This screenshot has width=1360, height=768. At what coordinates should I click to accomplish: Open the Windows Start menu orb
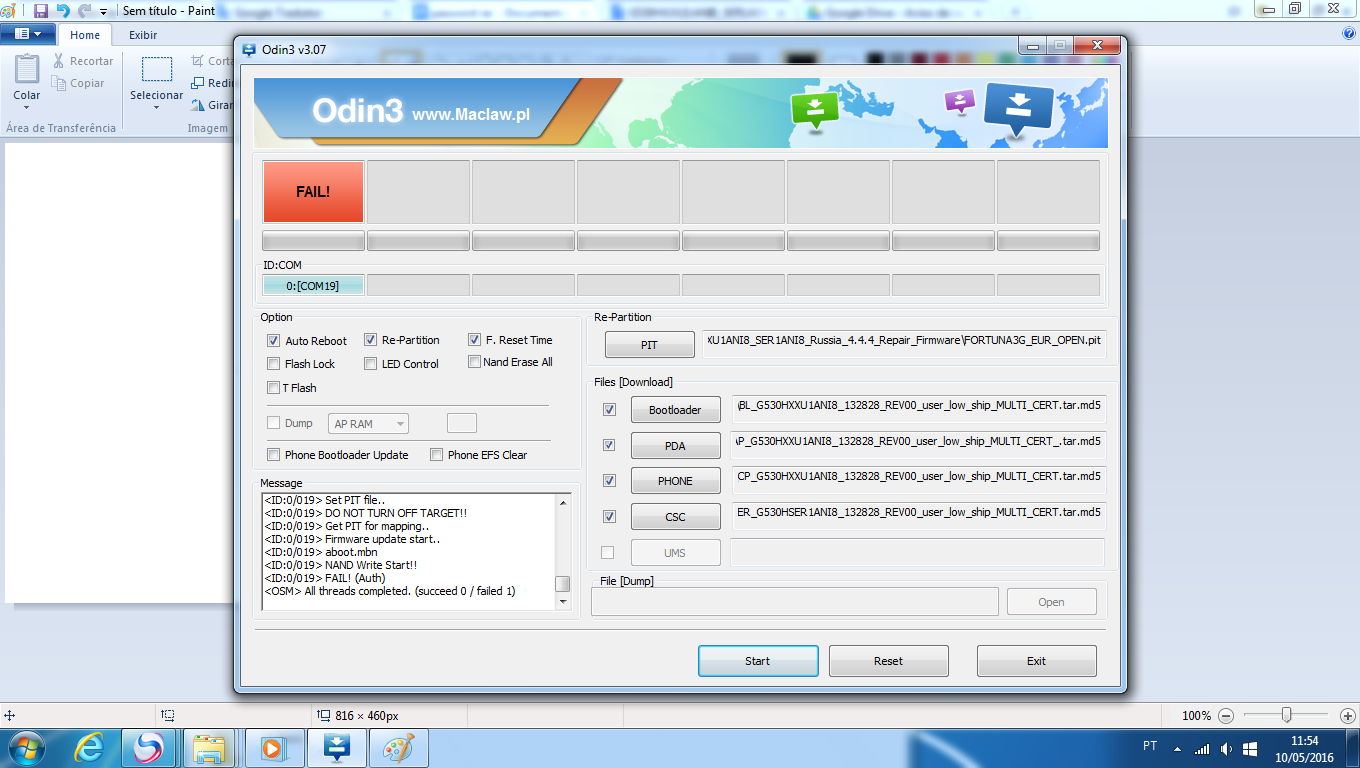coord(27,748)
